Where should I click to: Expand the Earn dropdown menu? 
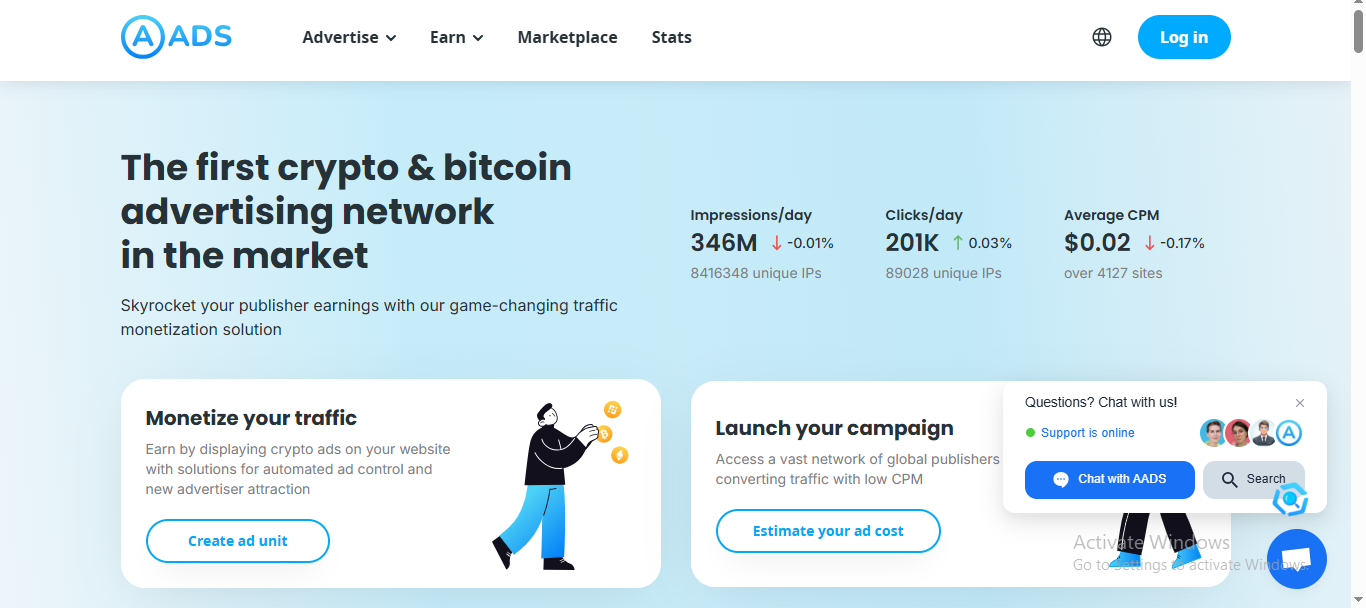pyautogui.click(x=457, y=37)
